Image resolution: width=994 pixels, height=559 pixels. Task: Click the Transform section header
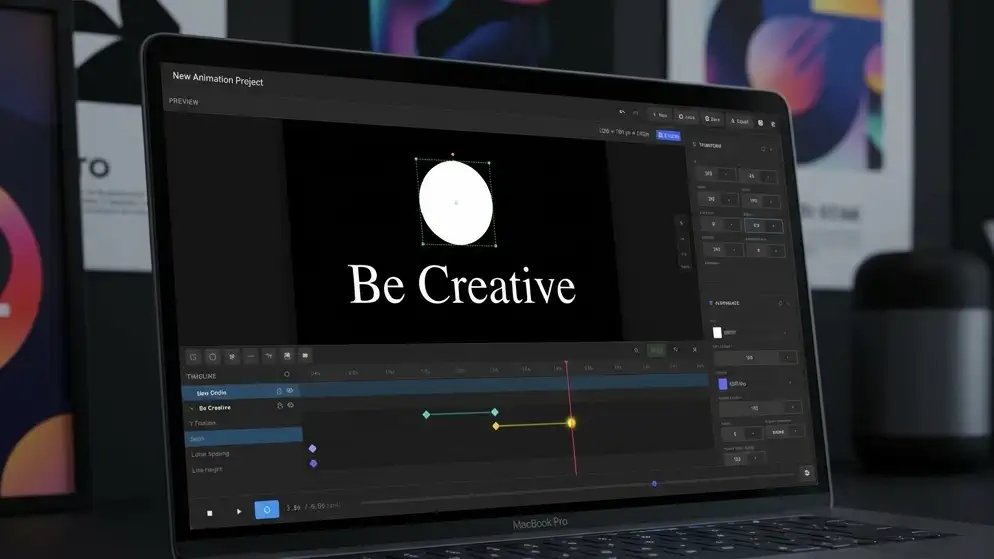[709, 145]
